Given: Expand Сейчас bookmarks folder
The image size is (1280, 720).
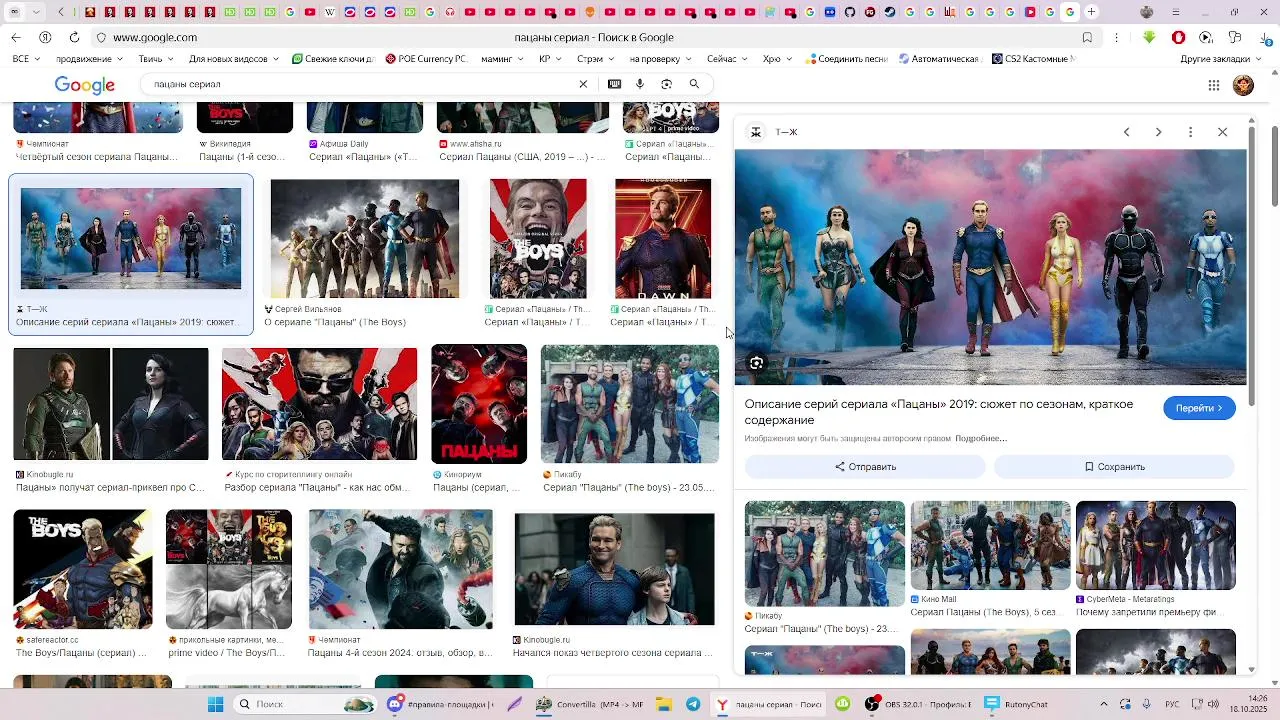Looking at the screenshot, I should coord(727,59).
